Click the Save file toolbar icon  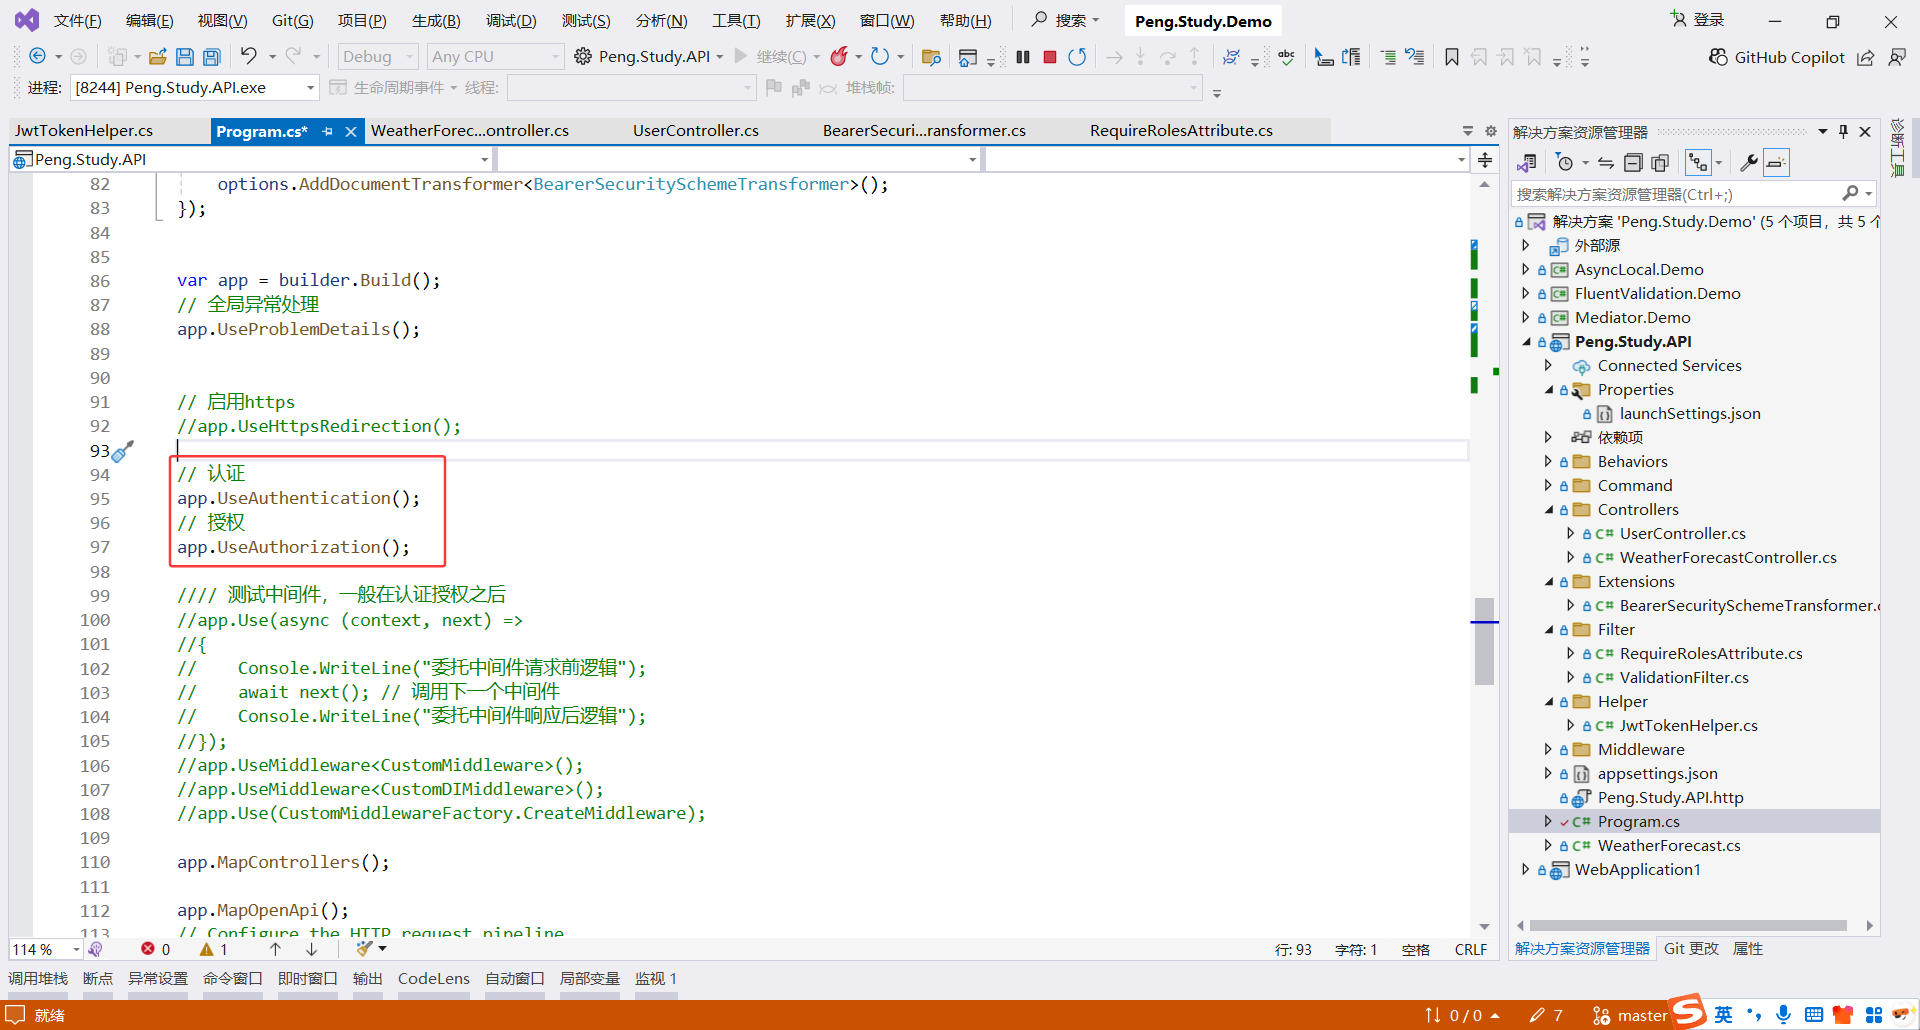click(x=185, y=57)
